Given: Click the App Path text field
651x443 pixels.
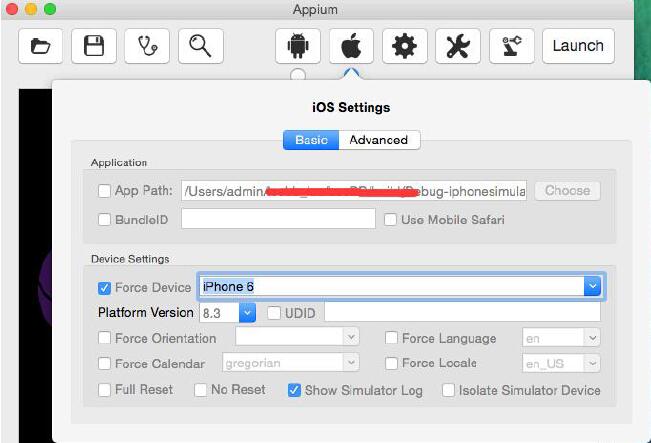Looking at the screenshot, I should point(354,191).
